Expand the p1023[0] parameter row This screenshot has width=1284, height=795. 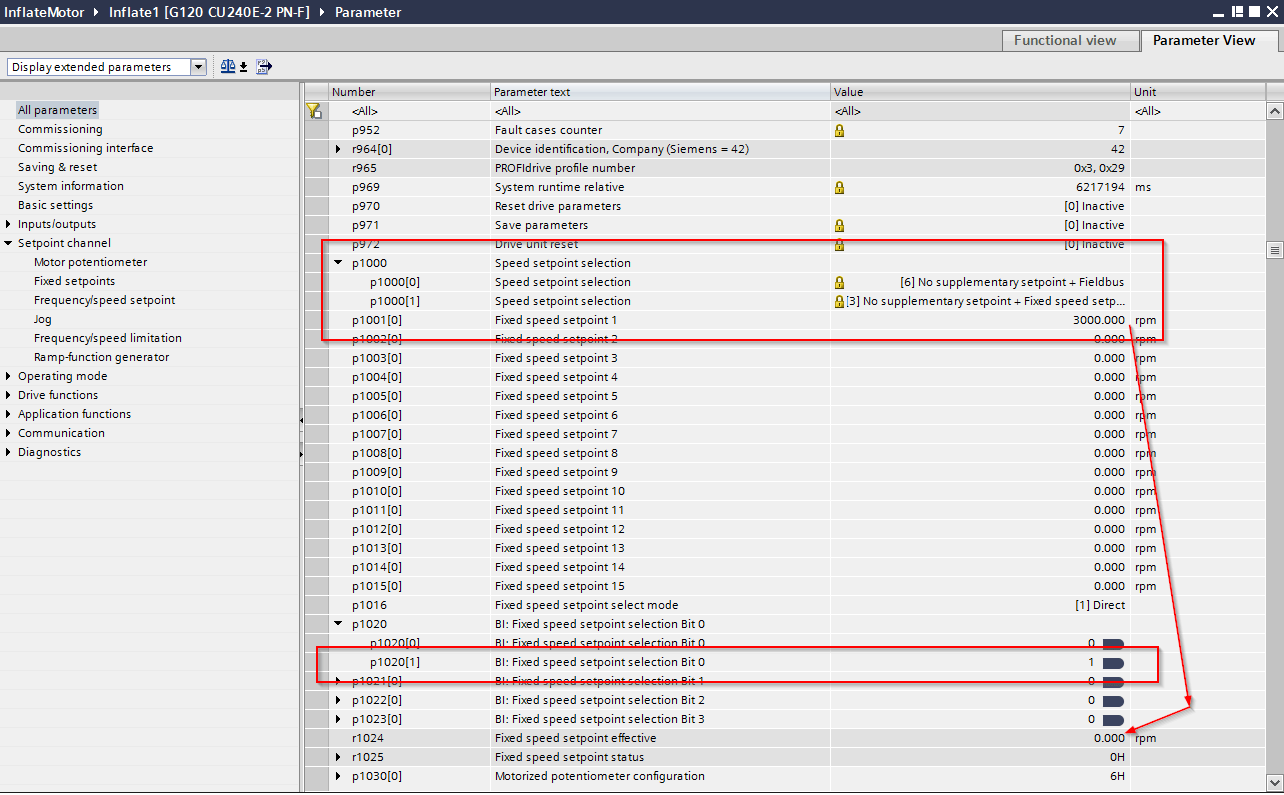(x=338, y=719)
